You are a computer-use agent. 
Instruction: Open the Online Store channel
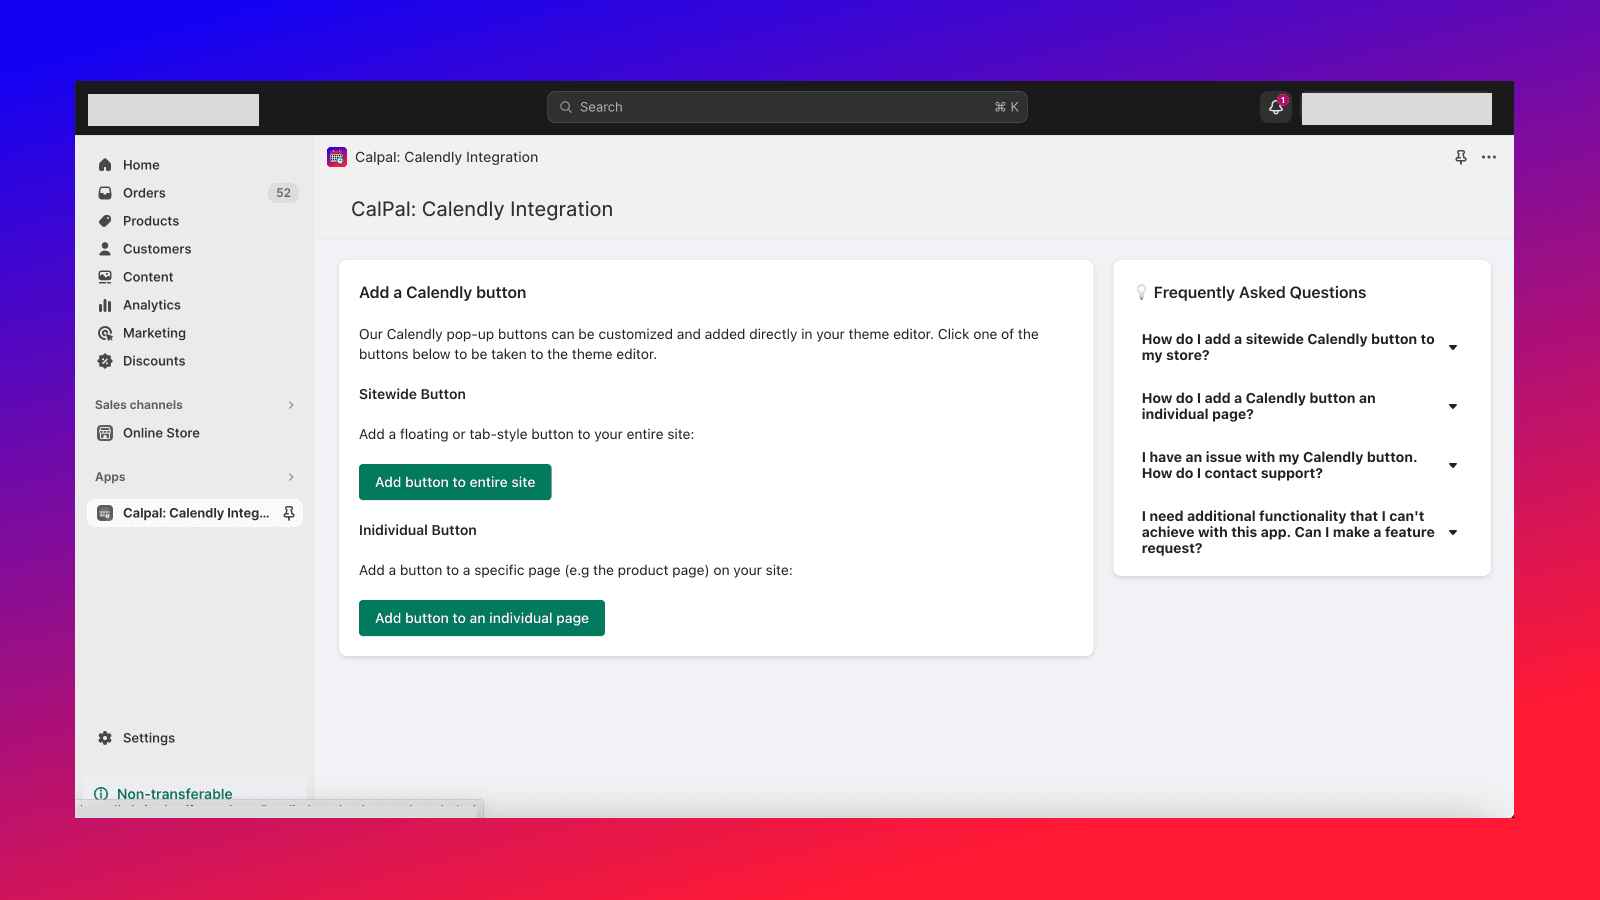tap(161, 433)
